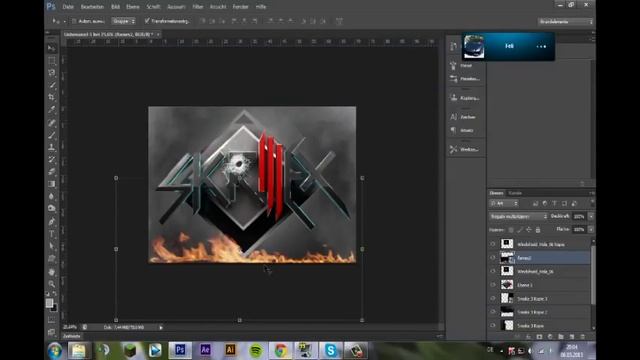640x360 pixels.
Task: Open Photoshop from the taskbar
Action: pos(180,350)
